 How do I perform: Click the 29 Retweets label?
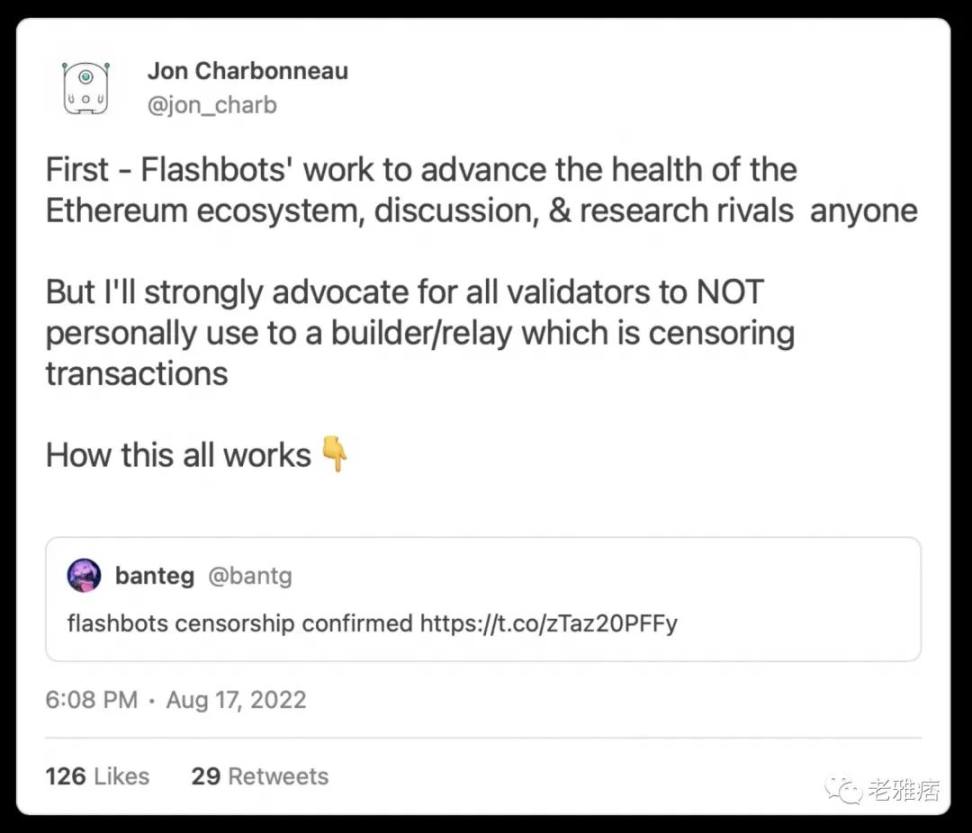pyautogui.click(x=260, y=776)
